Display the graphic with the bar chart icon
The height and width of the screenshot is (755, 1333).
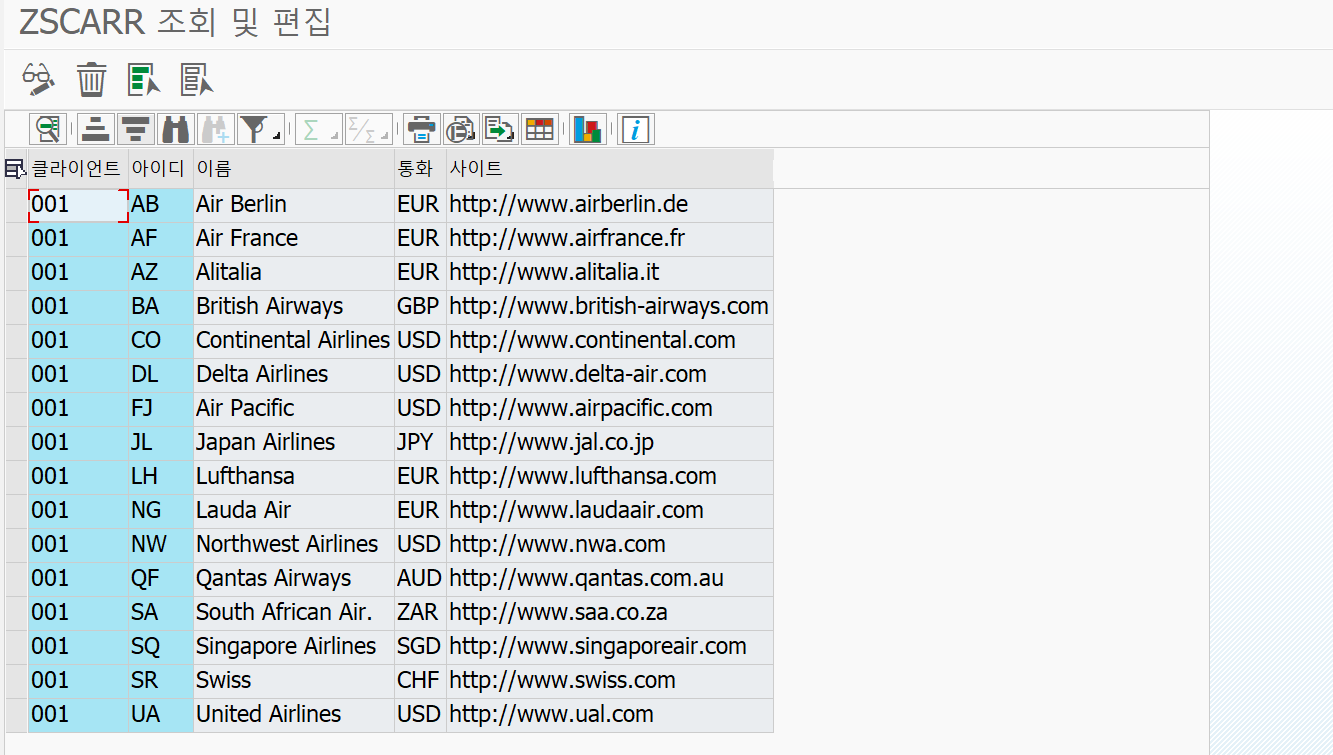[588, 129]
